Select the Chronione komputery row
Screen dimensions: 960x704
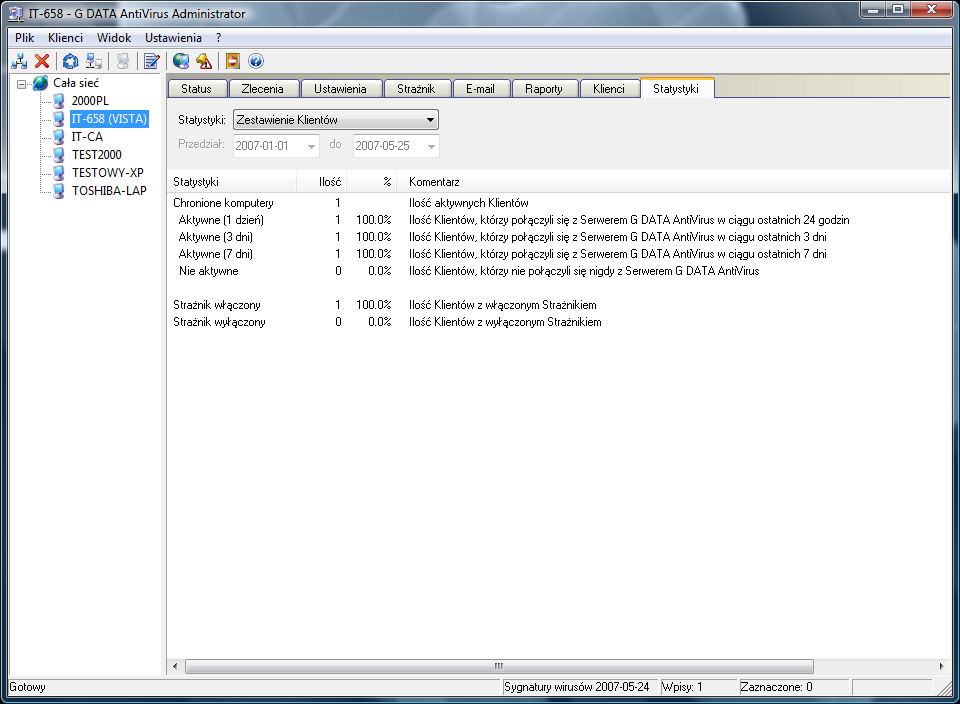click(558, 203)
